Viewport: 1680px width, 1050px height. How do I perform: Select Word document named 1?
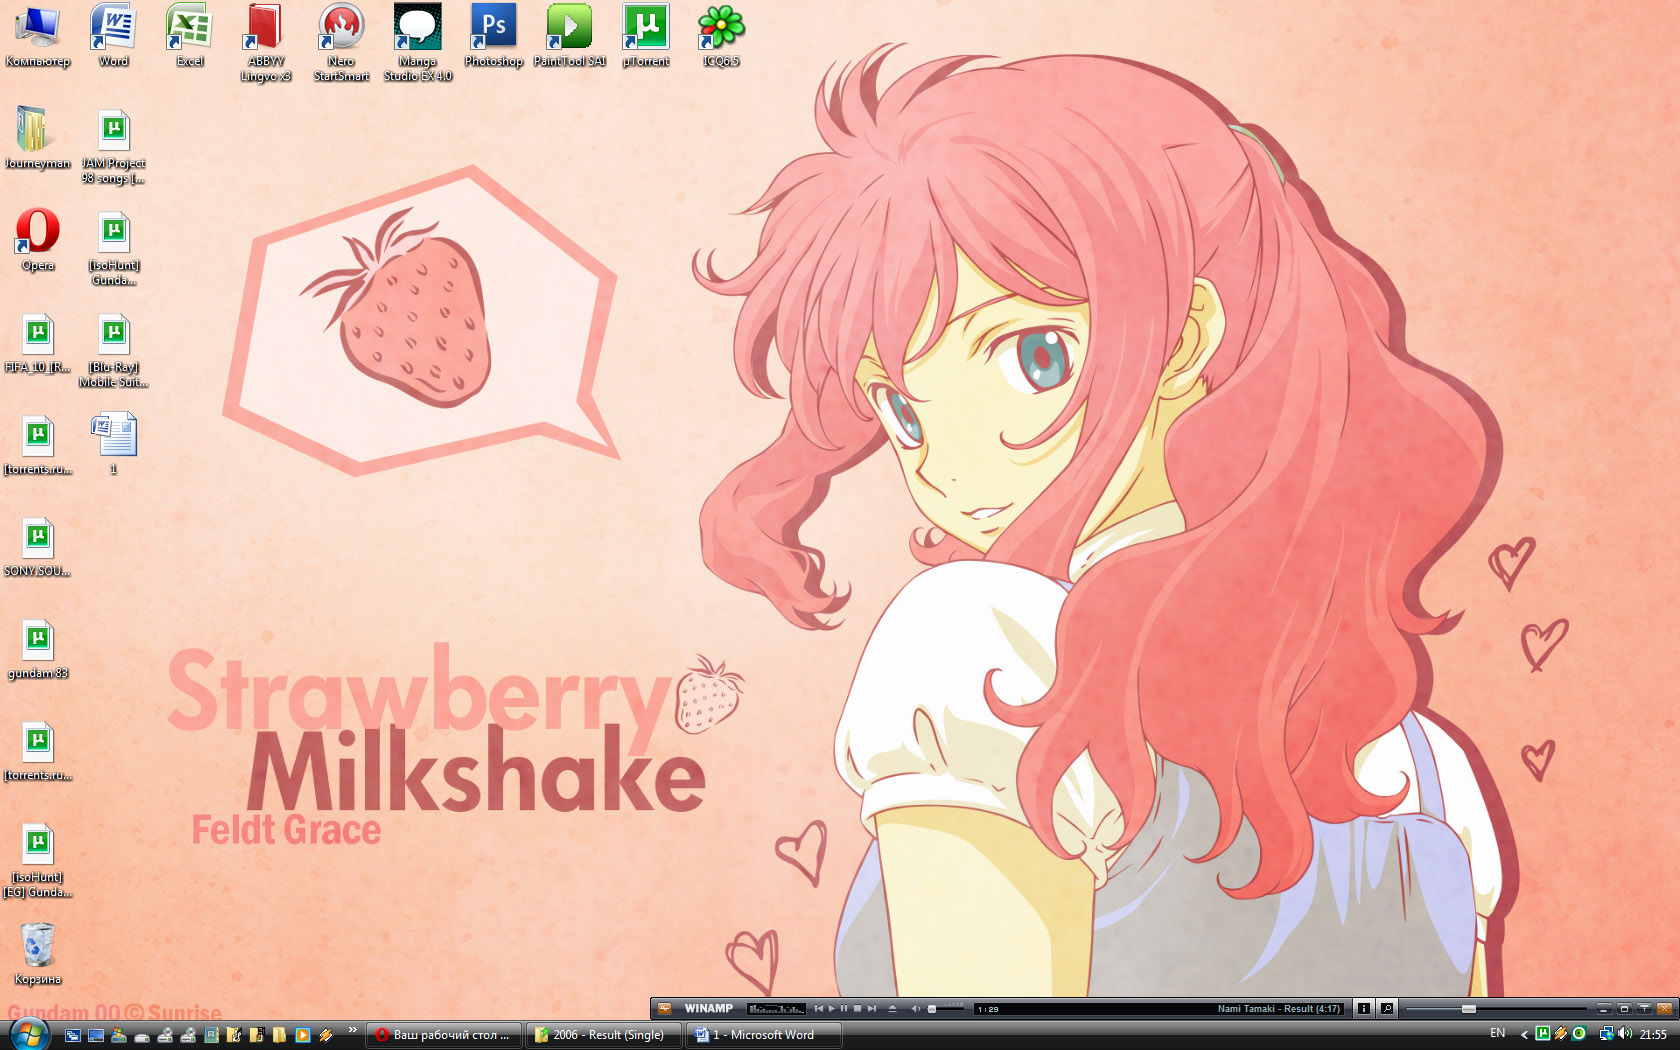[113, 444]
